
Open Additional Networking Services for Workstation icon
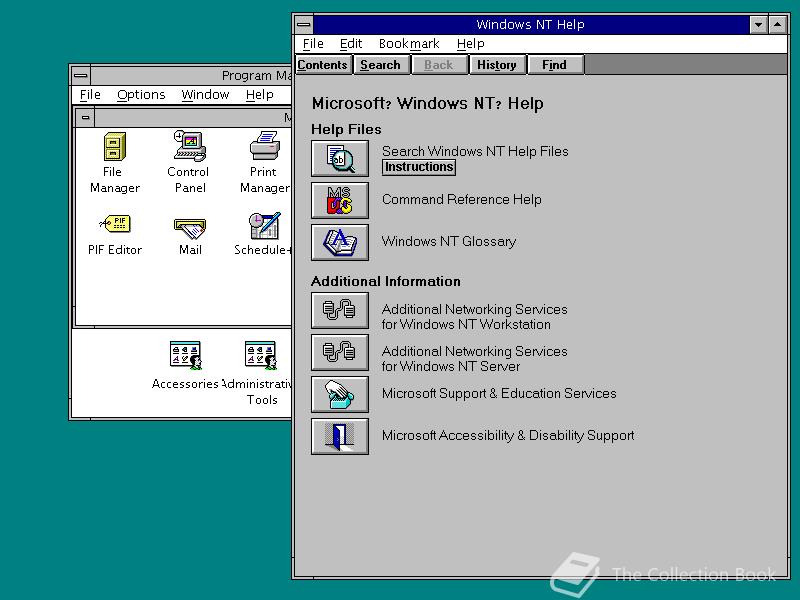click(x=340, y=310)
